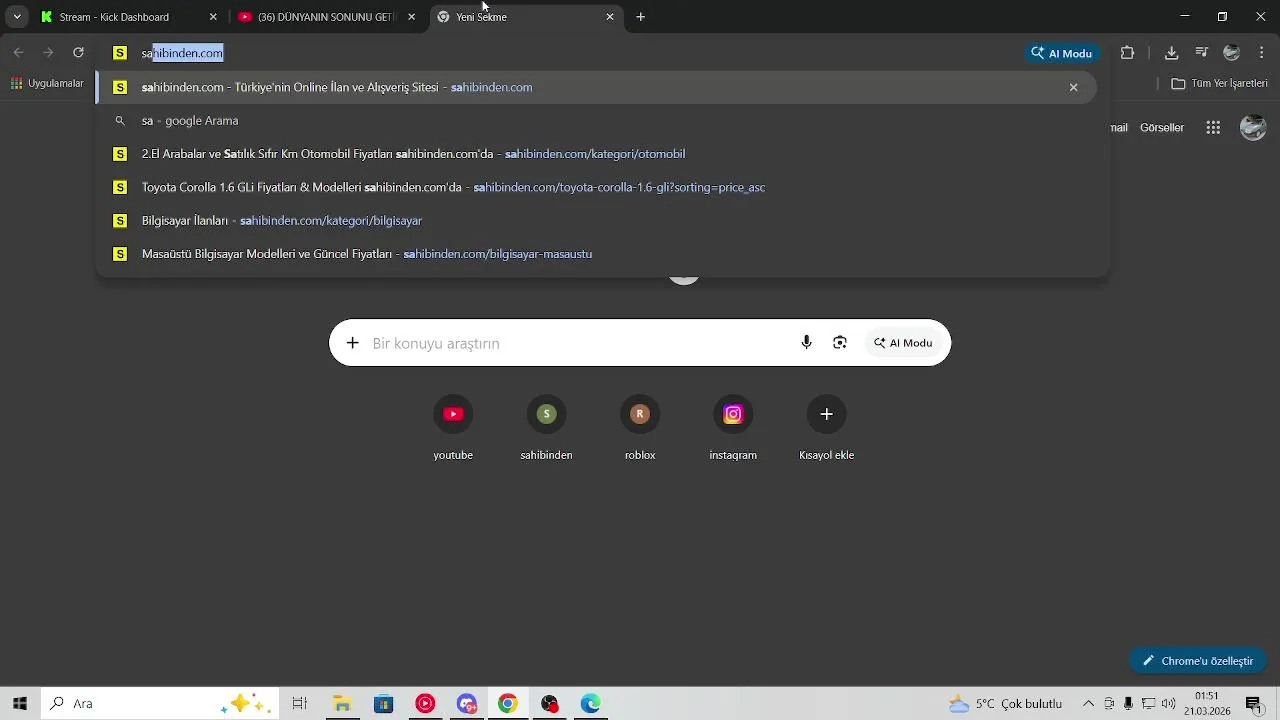Viewport: 1280px width, 720px height.
Task: Click the tray microphone icon
Action: [x=1128, y=704]
